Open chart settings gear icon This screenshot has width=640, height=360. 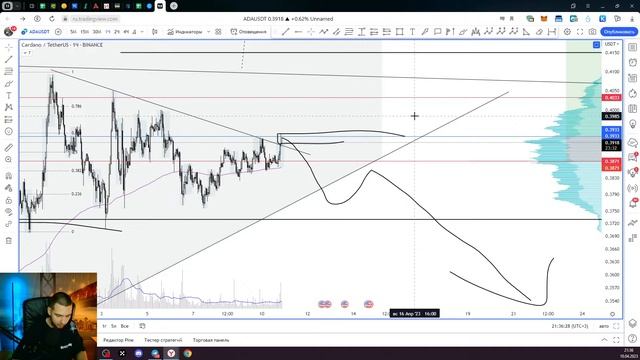[567, 32]
